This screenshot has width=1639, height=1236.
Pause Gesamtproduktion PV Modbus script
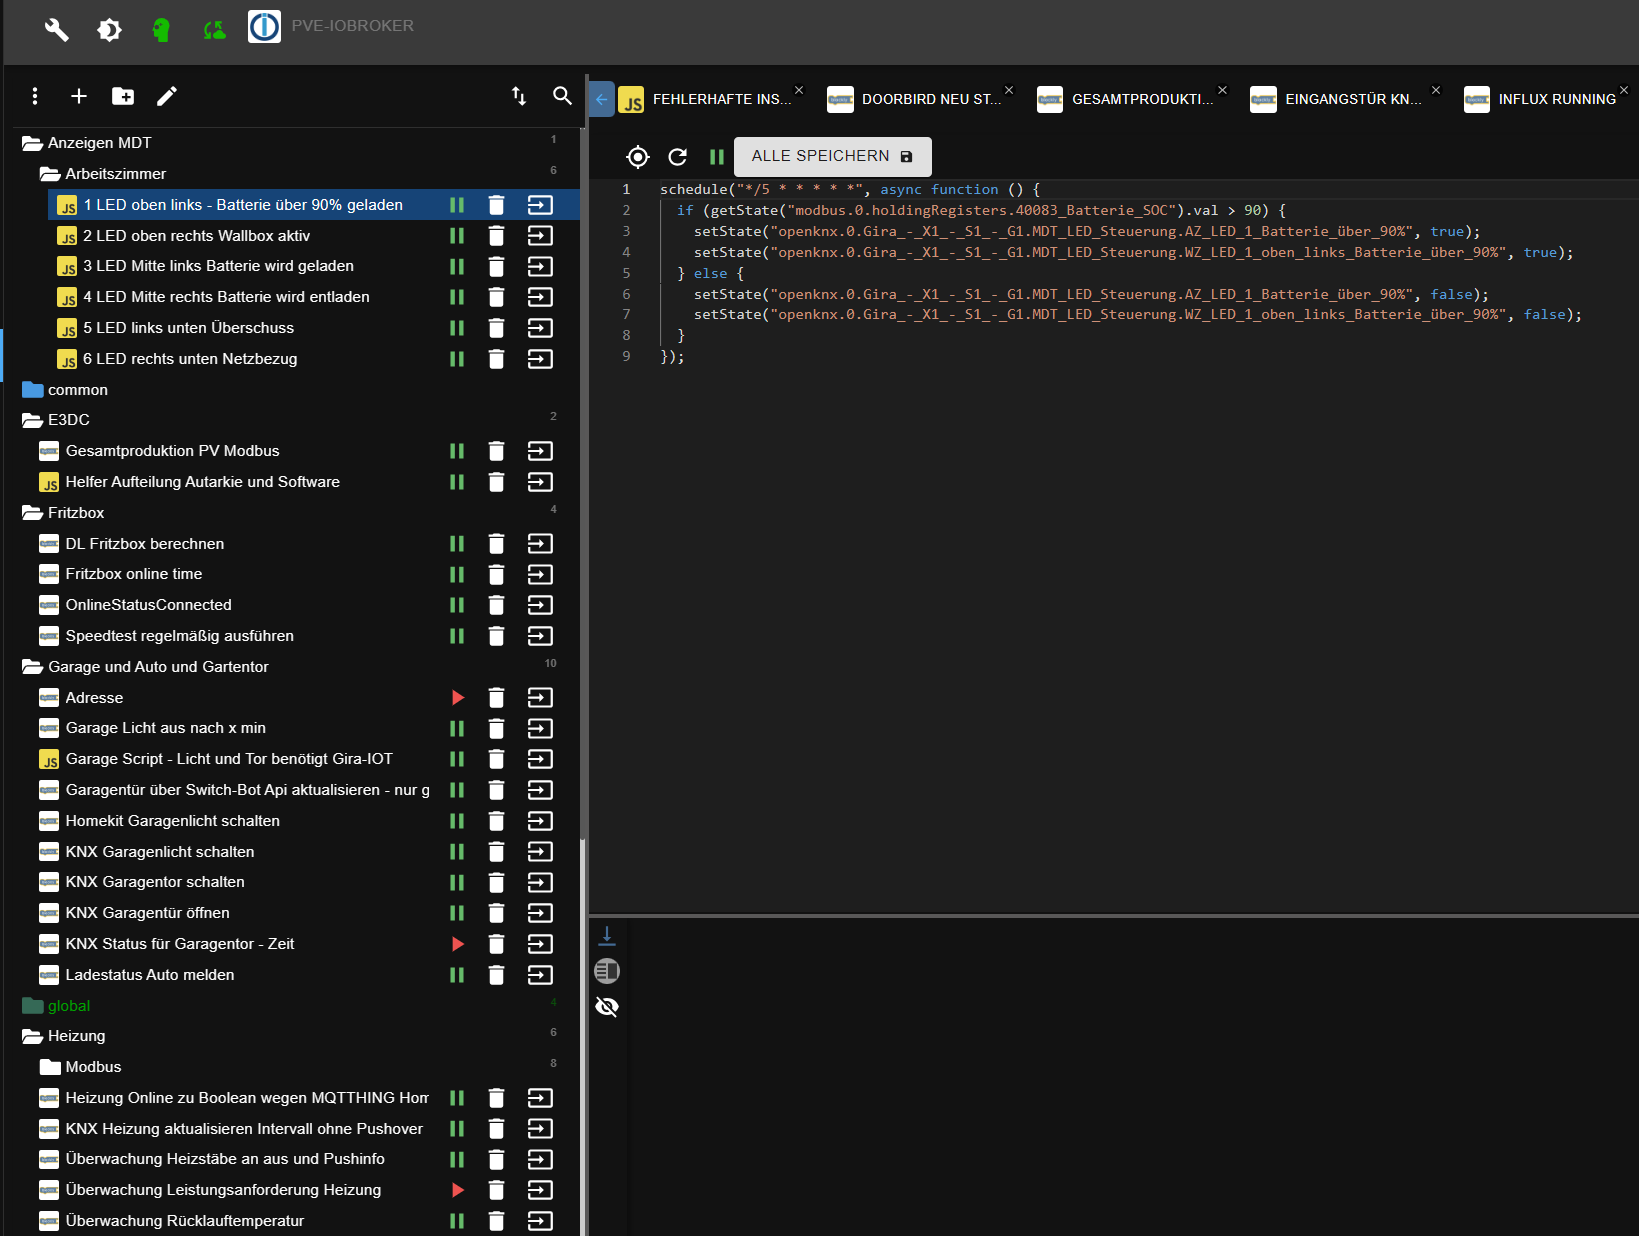tap(457, 451)
